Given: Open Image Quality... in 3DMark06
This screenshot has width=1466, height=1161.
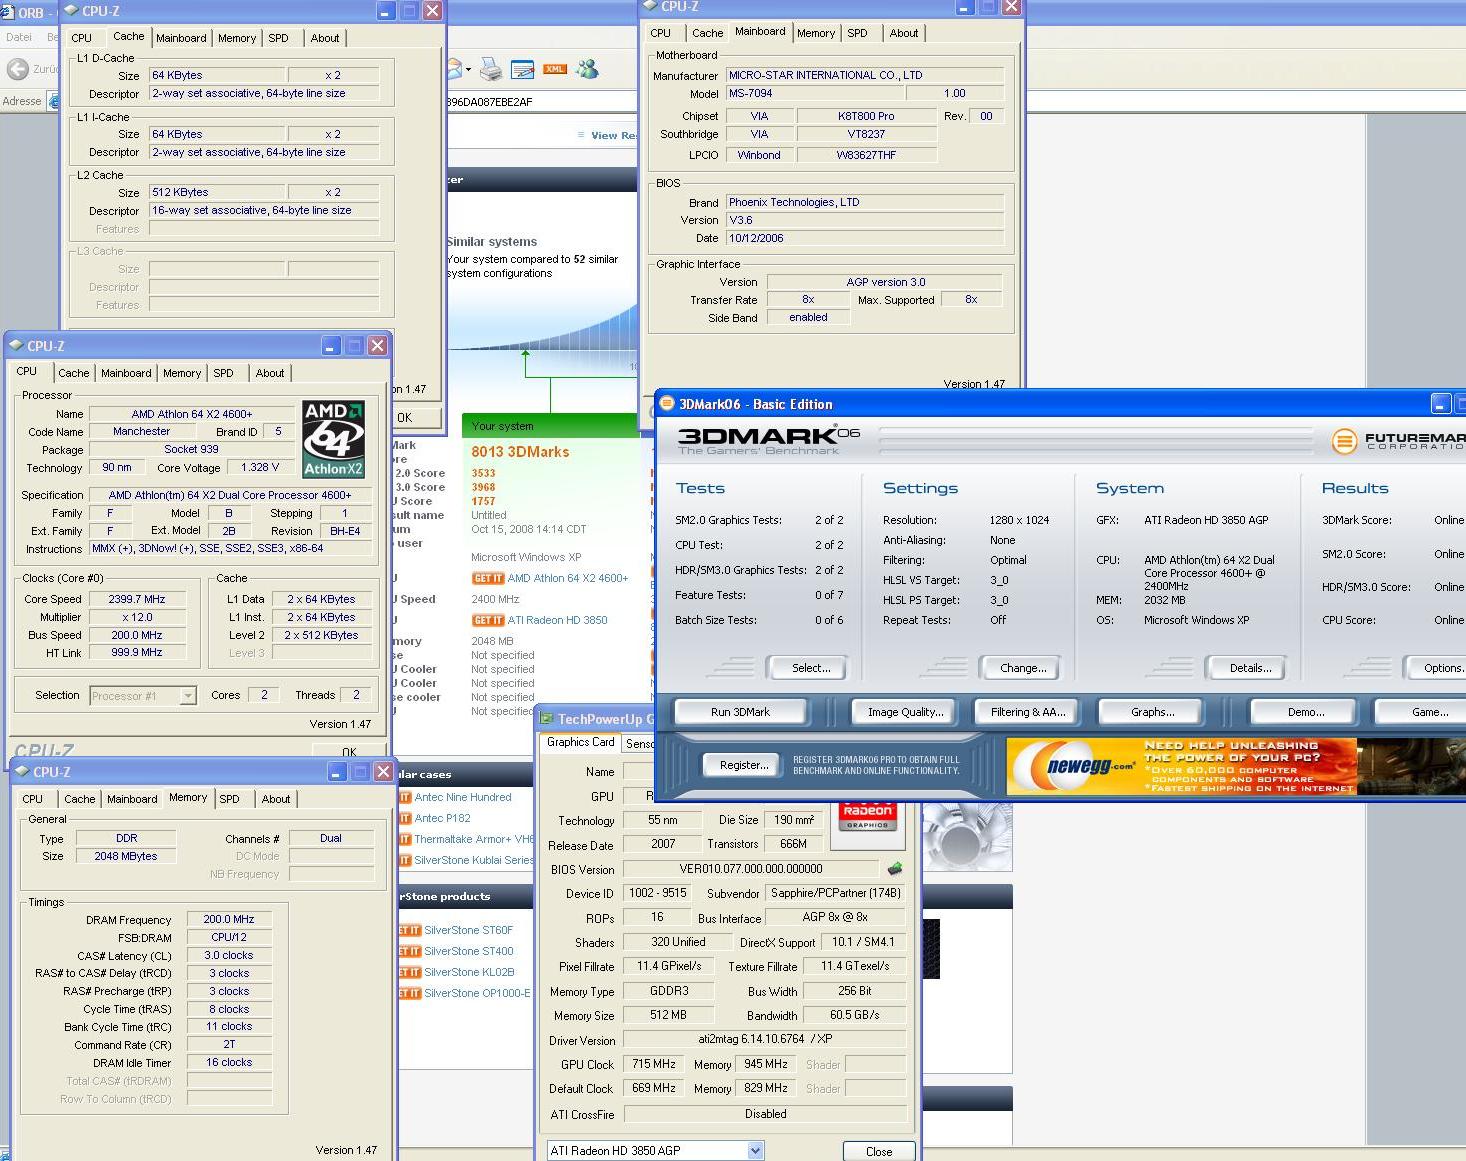Looking at the screenshot, I should pos(905,712).
